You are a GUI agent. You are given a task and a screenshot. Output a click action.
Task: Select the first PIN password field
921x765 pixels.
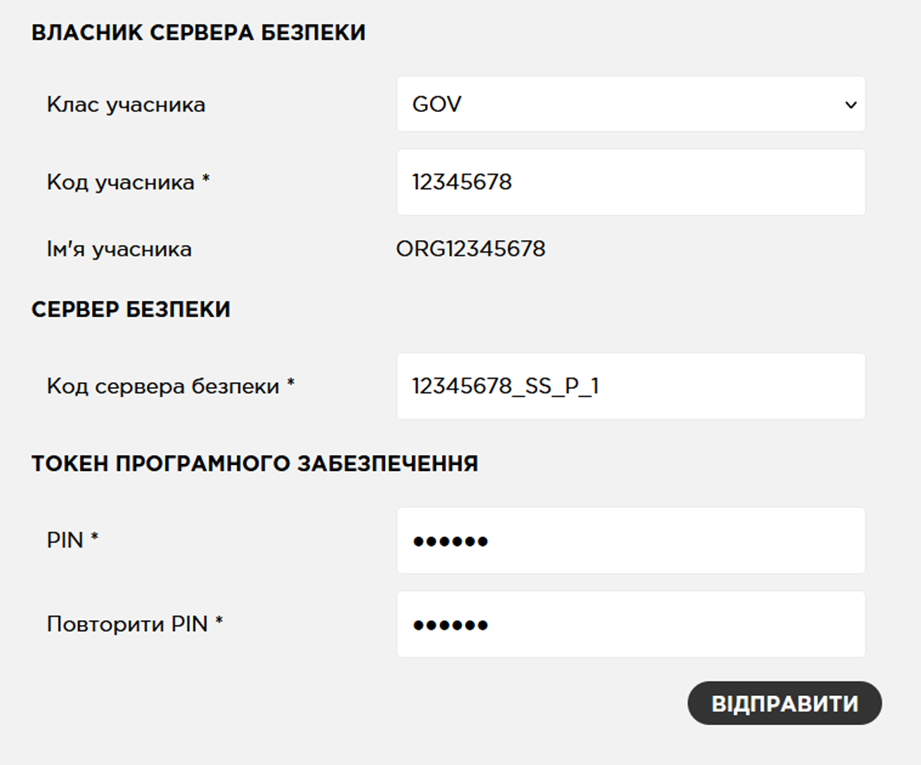(630, 540)
